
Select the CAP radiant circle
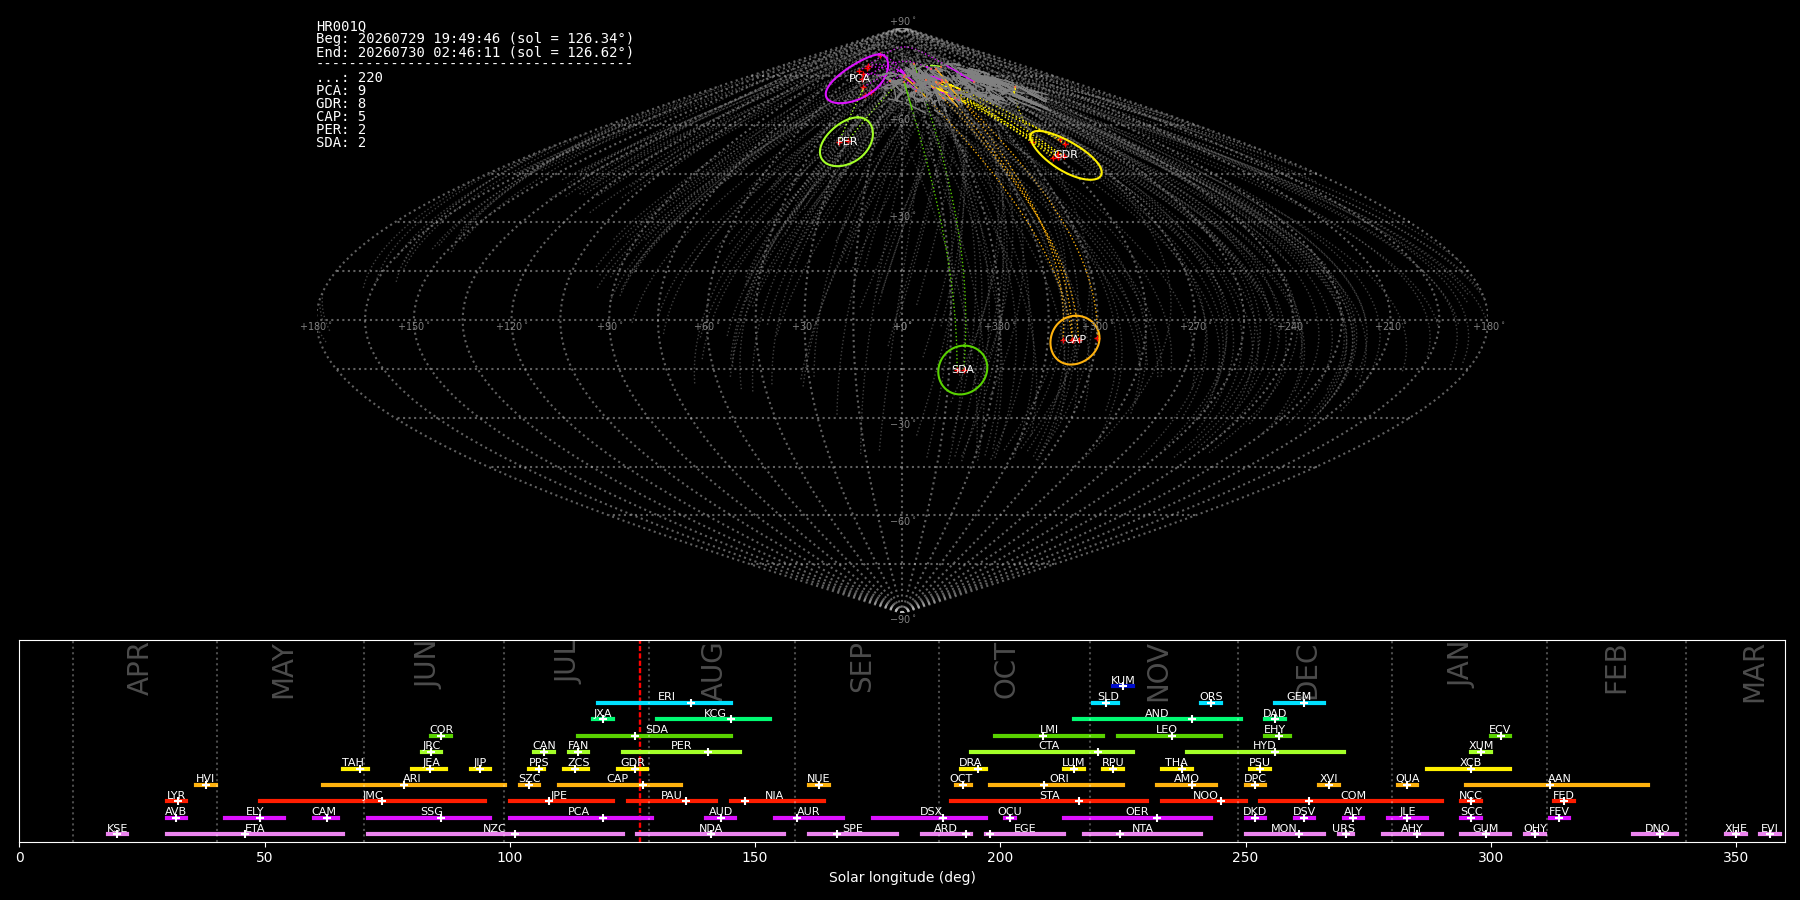pyautogui.click(x=1075, y=340)
